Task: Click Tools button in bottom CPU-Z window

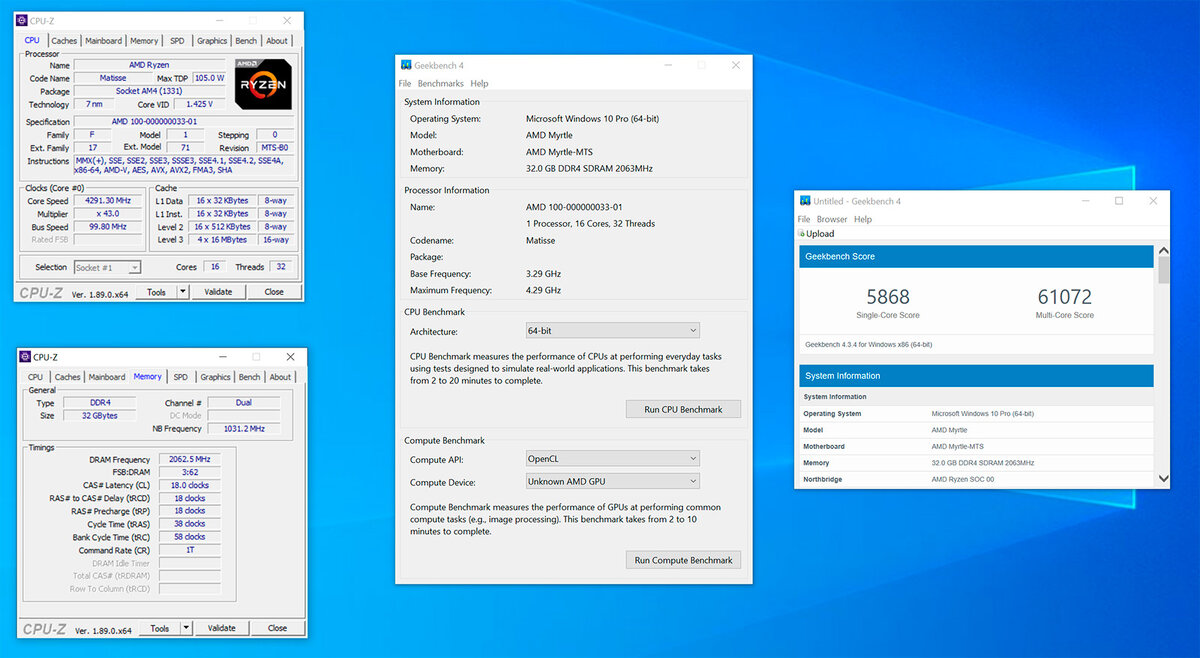Action: 160,628
